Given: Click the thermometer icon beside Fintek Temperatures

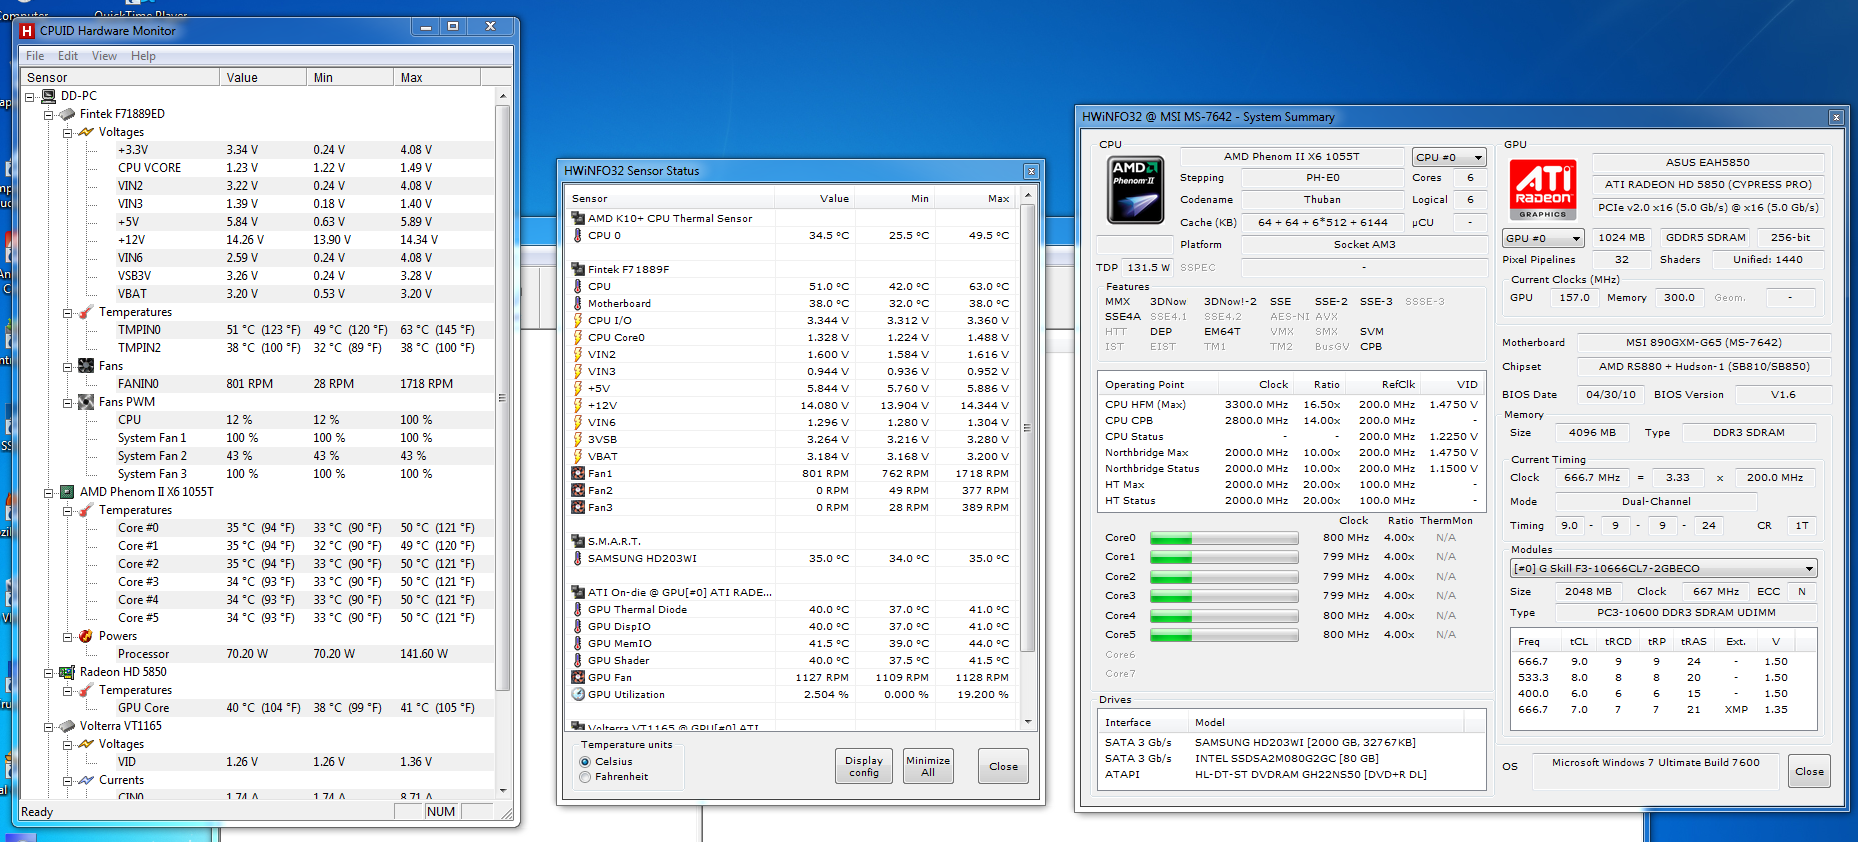Looking at the screenshot, I should tap(86, 312).
